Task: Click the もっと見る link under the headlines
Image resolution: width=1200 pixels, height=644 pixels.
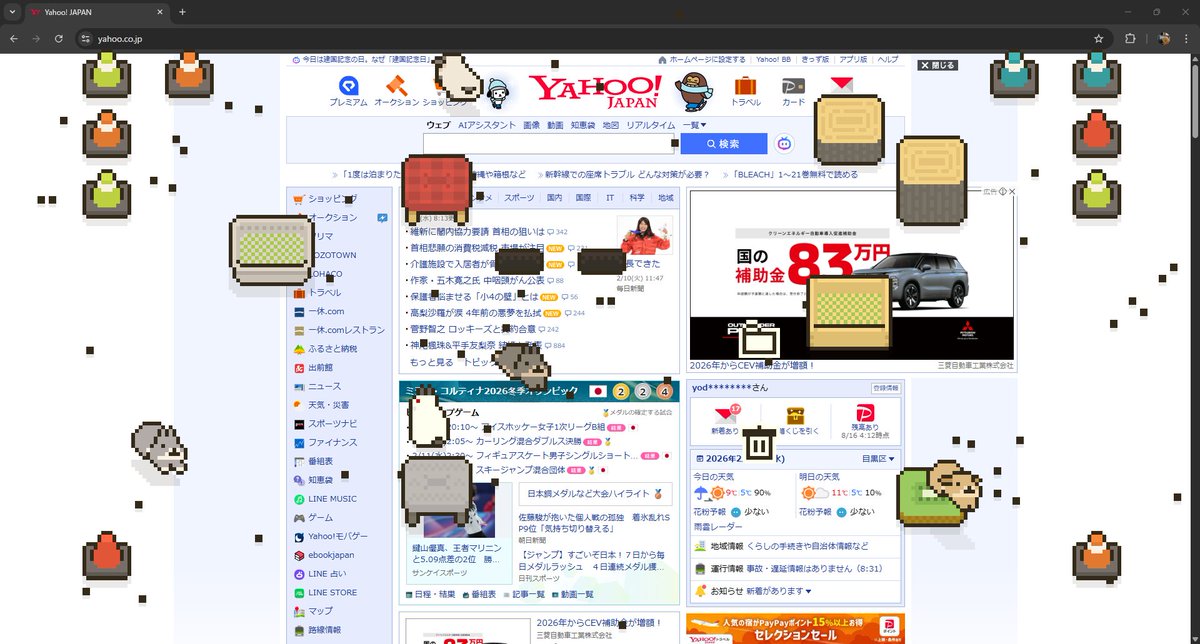Action: [x=431, y=362]
